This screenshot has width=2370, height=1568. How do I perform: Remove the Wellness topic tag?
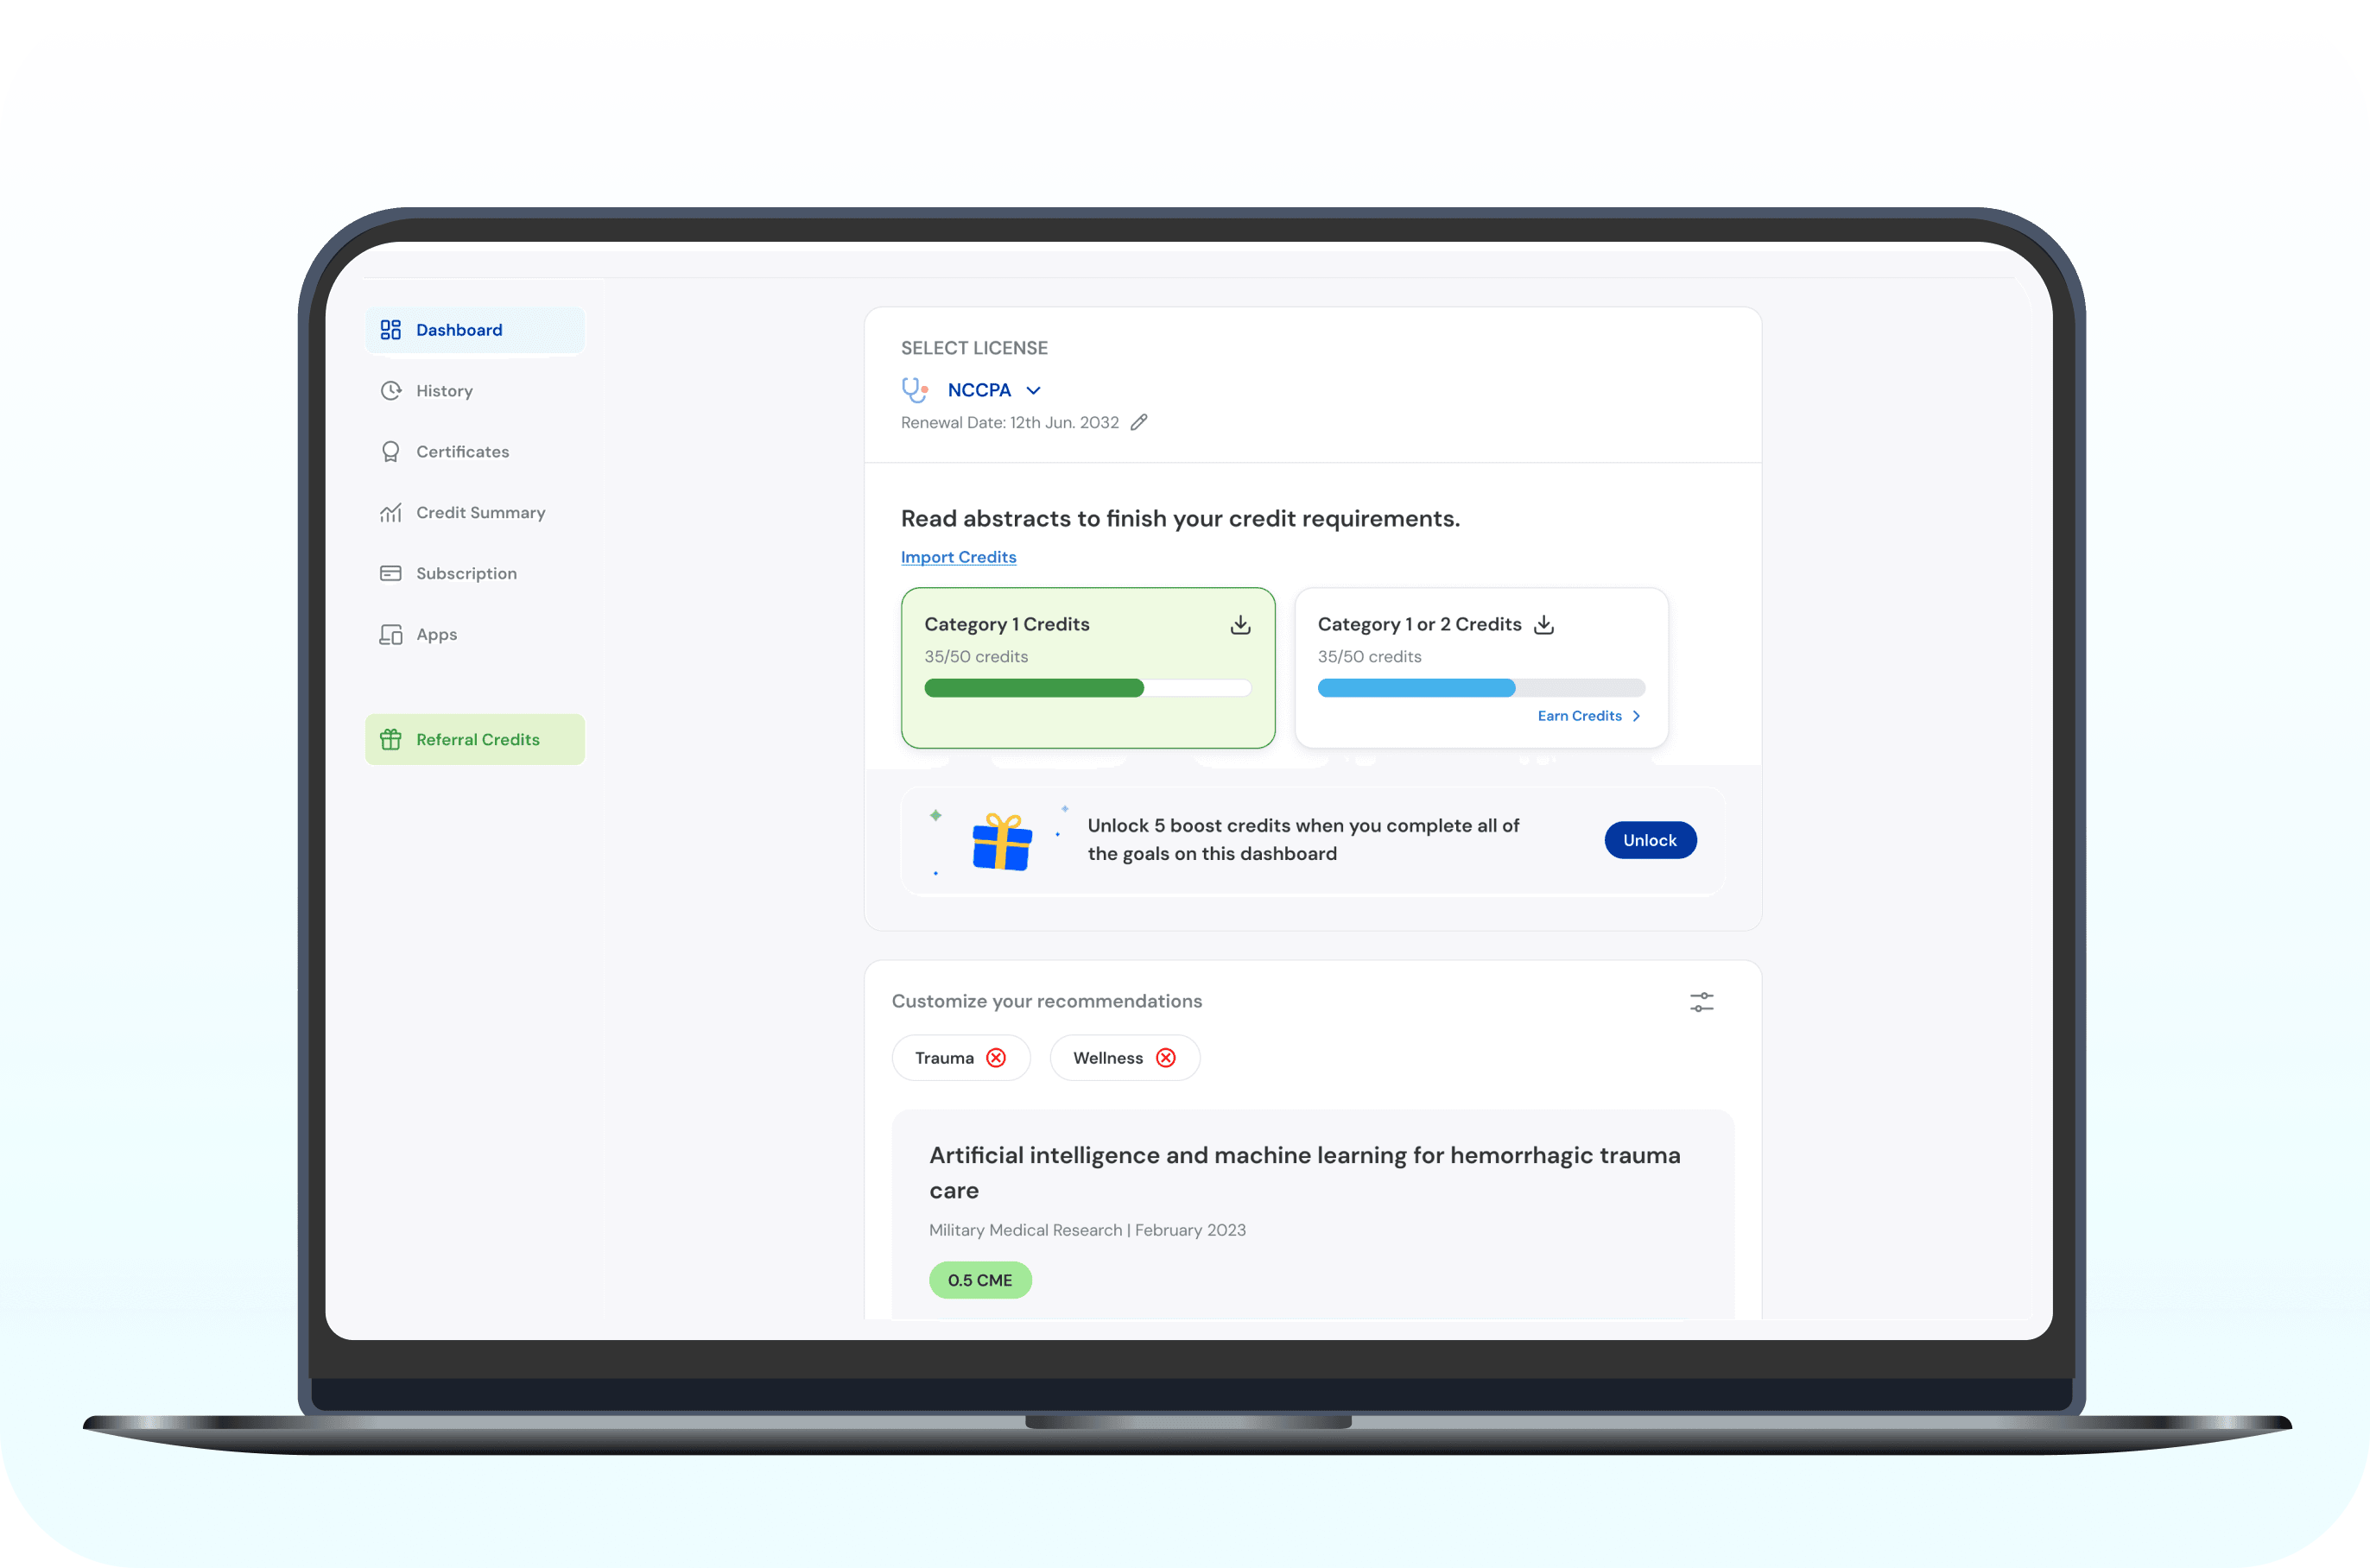tap(1166, 1058)
